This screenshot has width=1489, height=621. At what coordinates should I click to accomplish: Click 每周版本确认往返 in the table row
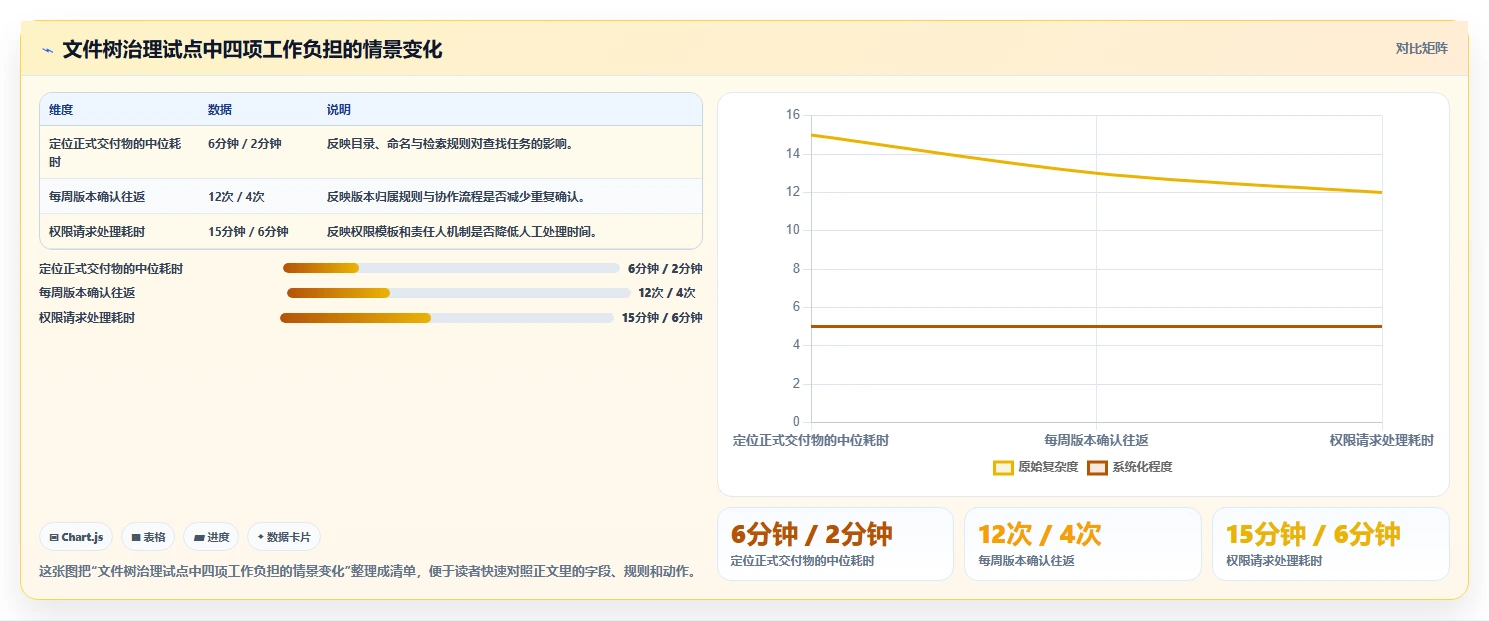(97, 197)
